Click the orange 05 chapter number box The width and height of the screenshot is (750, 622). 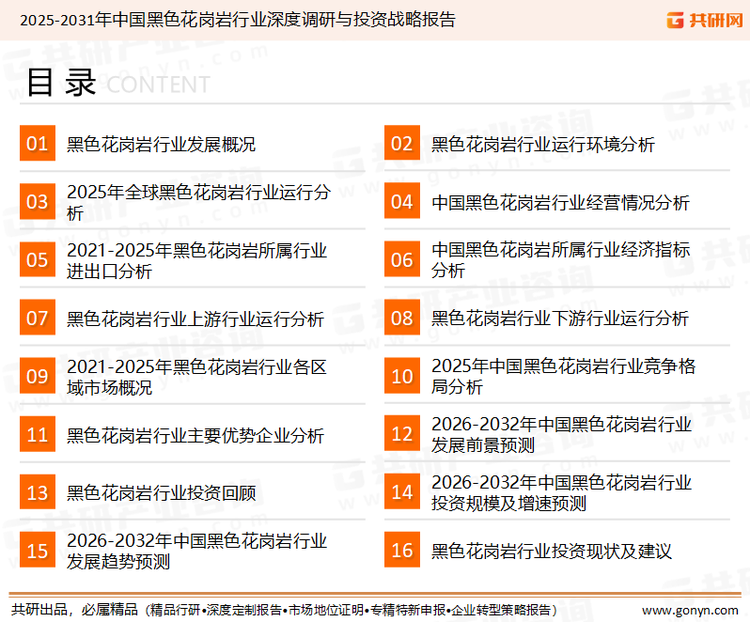point(37,260)
